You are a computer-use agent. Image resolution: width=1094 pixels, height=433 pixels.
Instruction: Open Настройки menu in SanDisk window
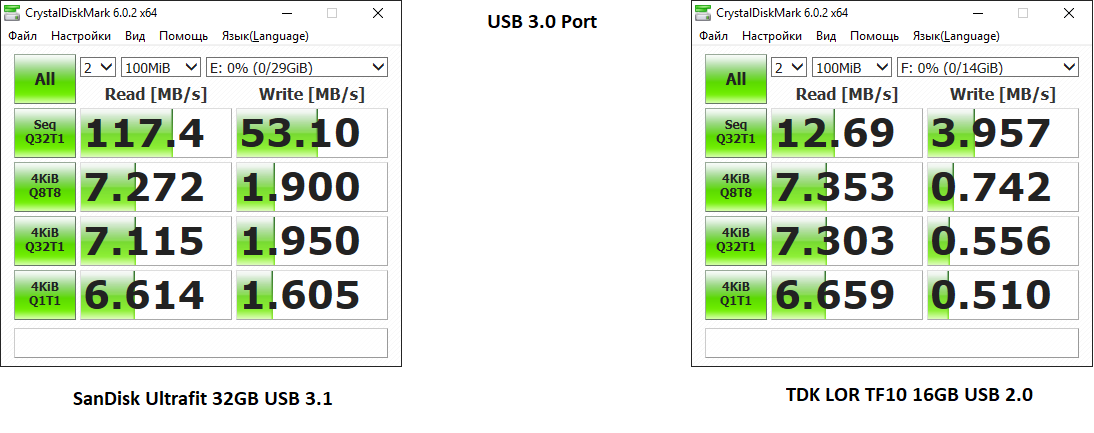[81, 36]
